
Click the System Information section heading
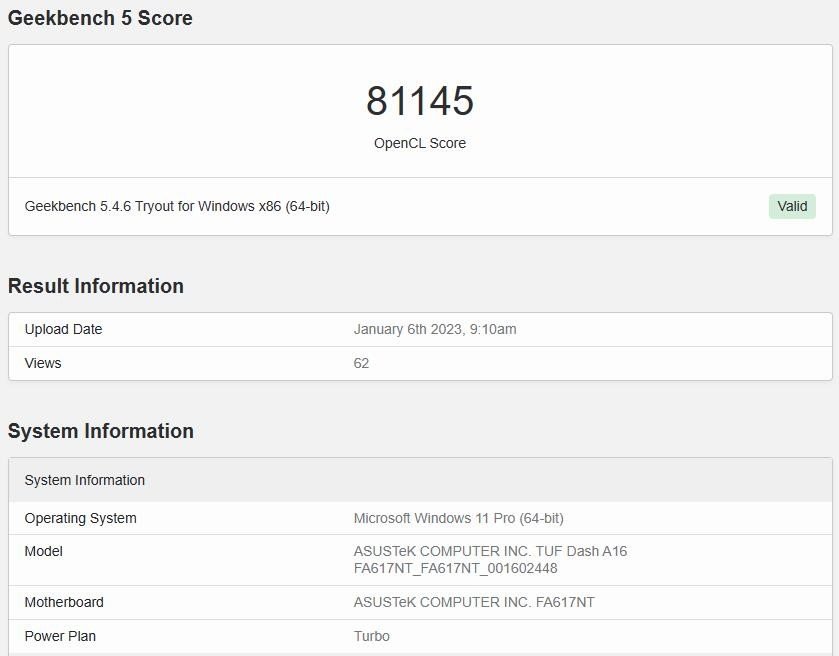click(x=101, y=431)
